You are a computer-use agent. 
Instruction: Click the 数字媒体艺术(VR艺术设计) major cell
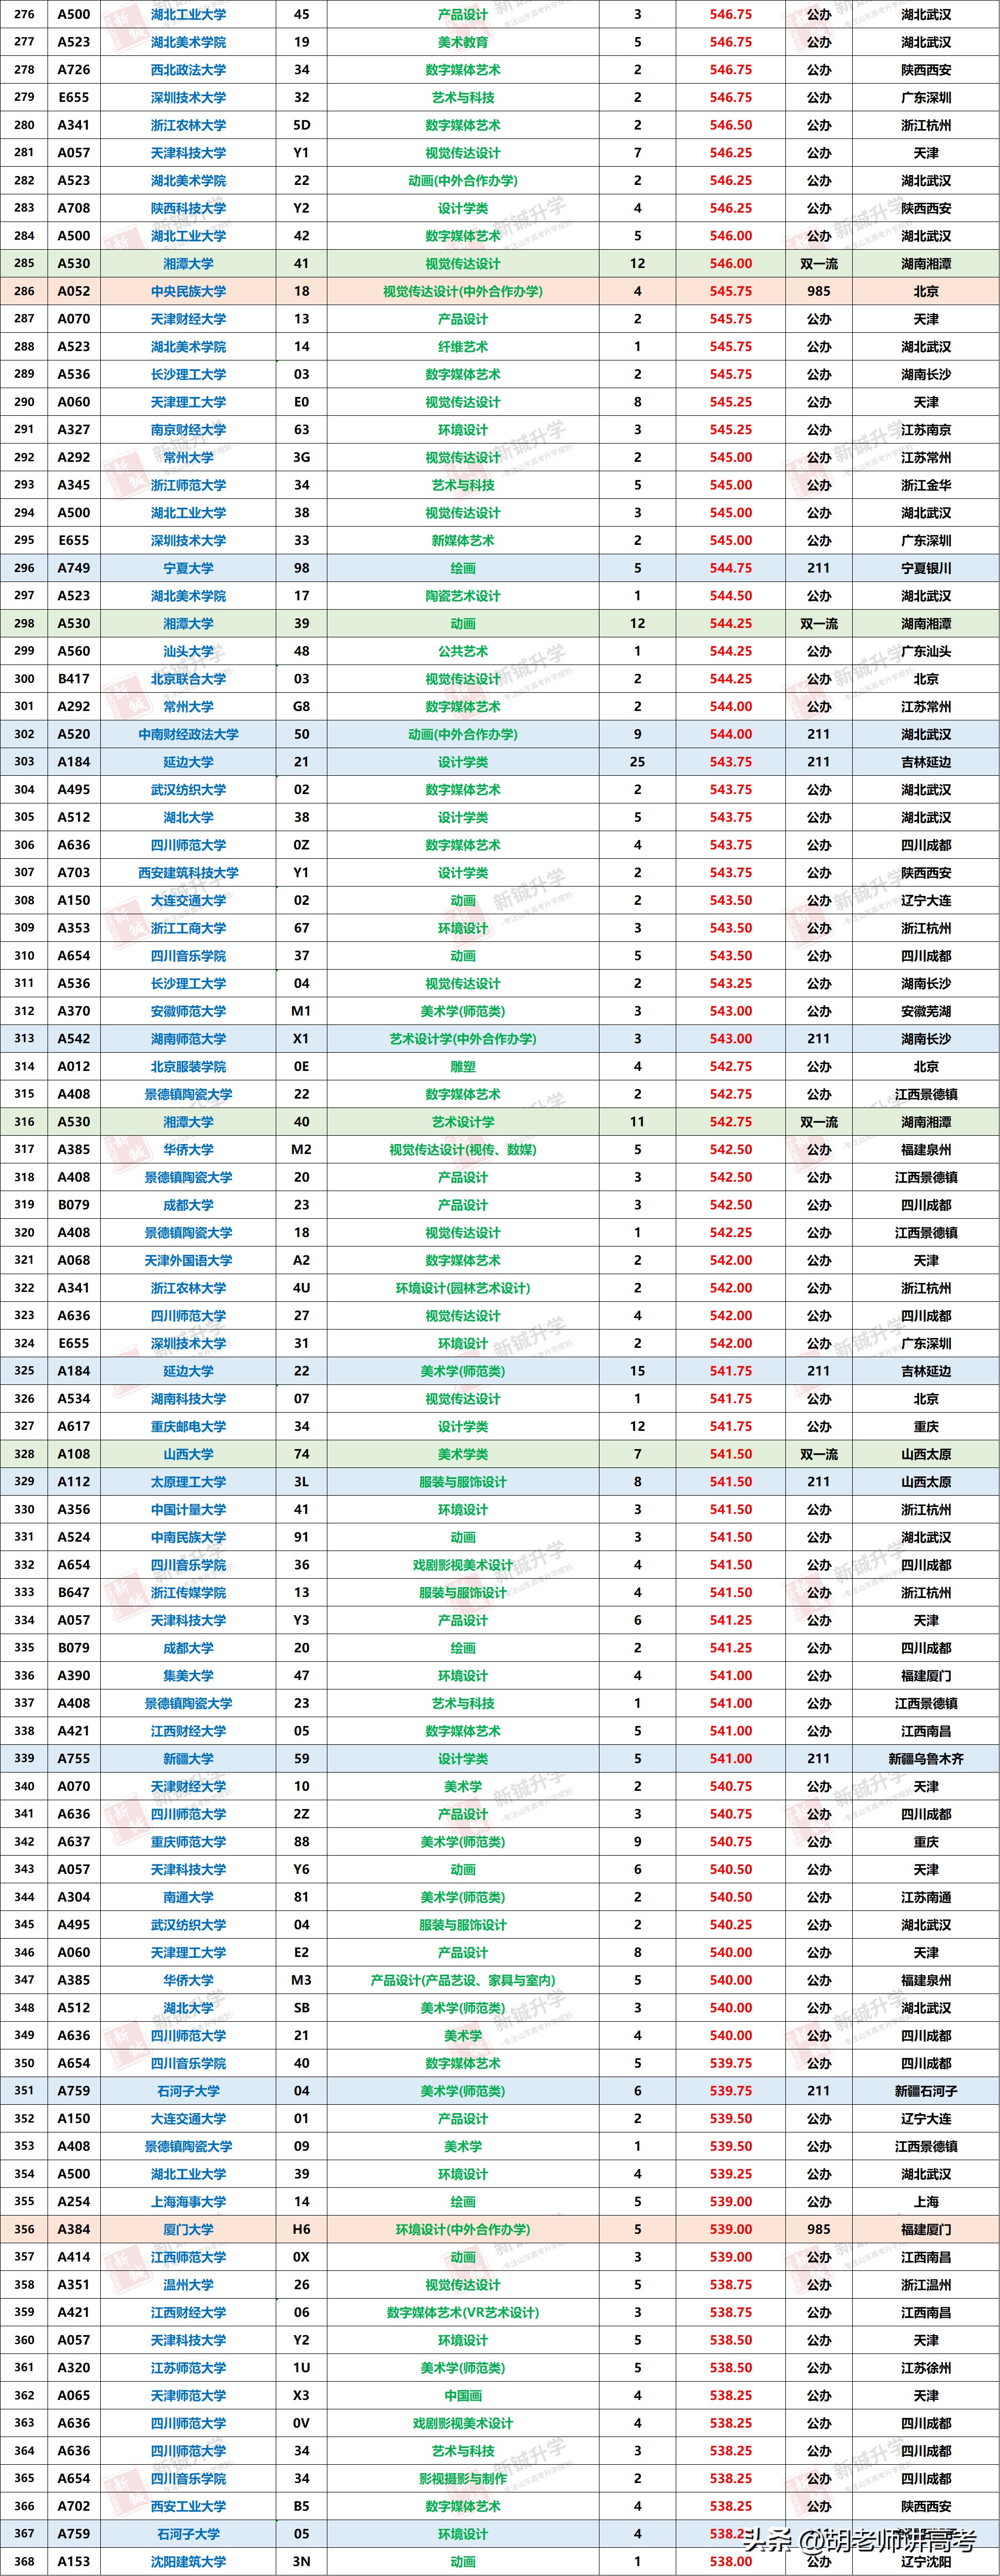(x=463, y=2312)
